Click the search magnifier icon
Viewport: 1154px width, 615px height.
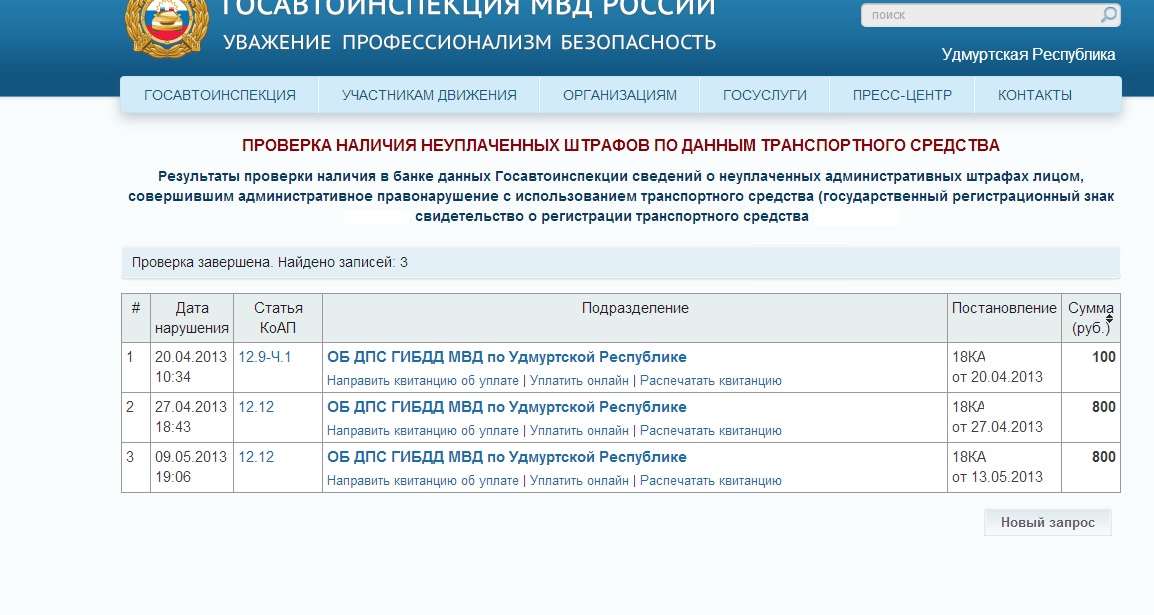(x=1108, y=15)
